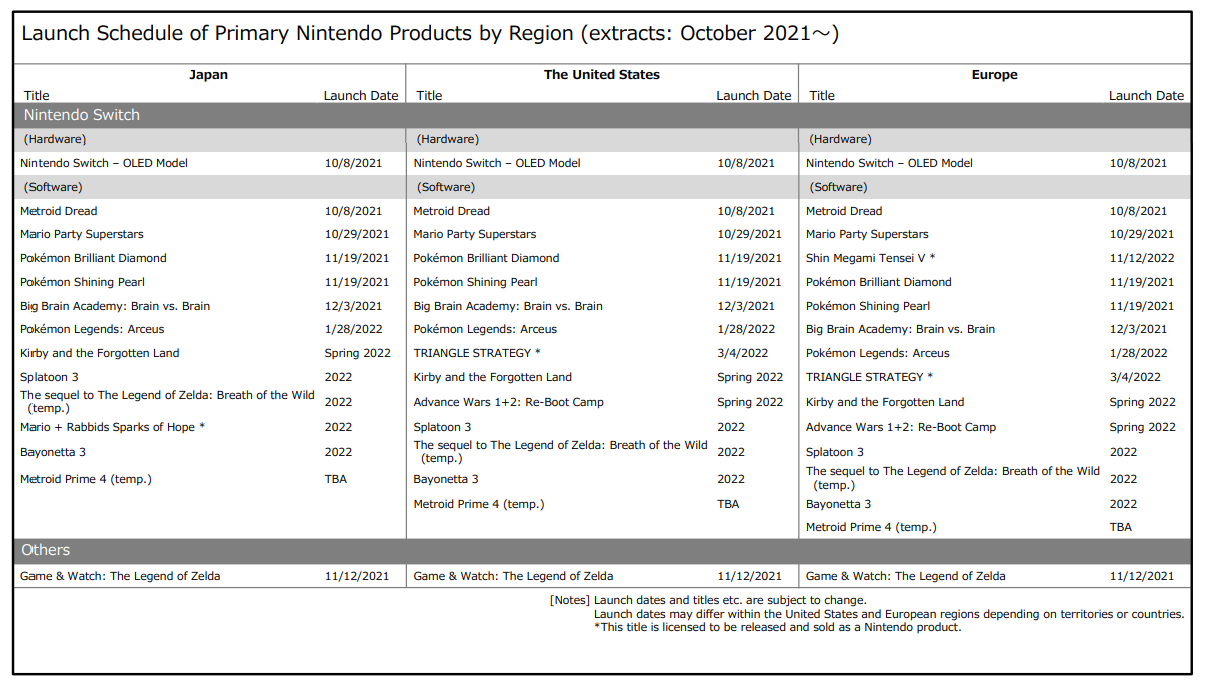Click 'Metroid Dread' in the Europe column
Viewport: 1205px width, 680px height.
[x=844, y=211]
